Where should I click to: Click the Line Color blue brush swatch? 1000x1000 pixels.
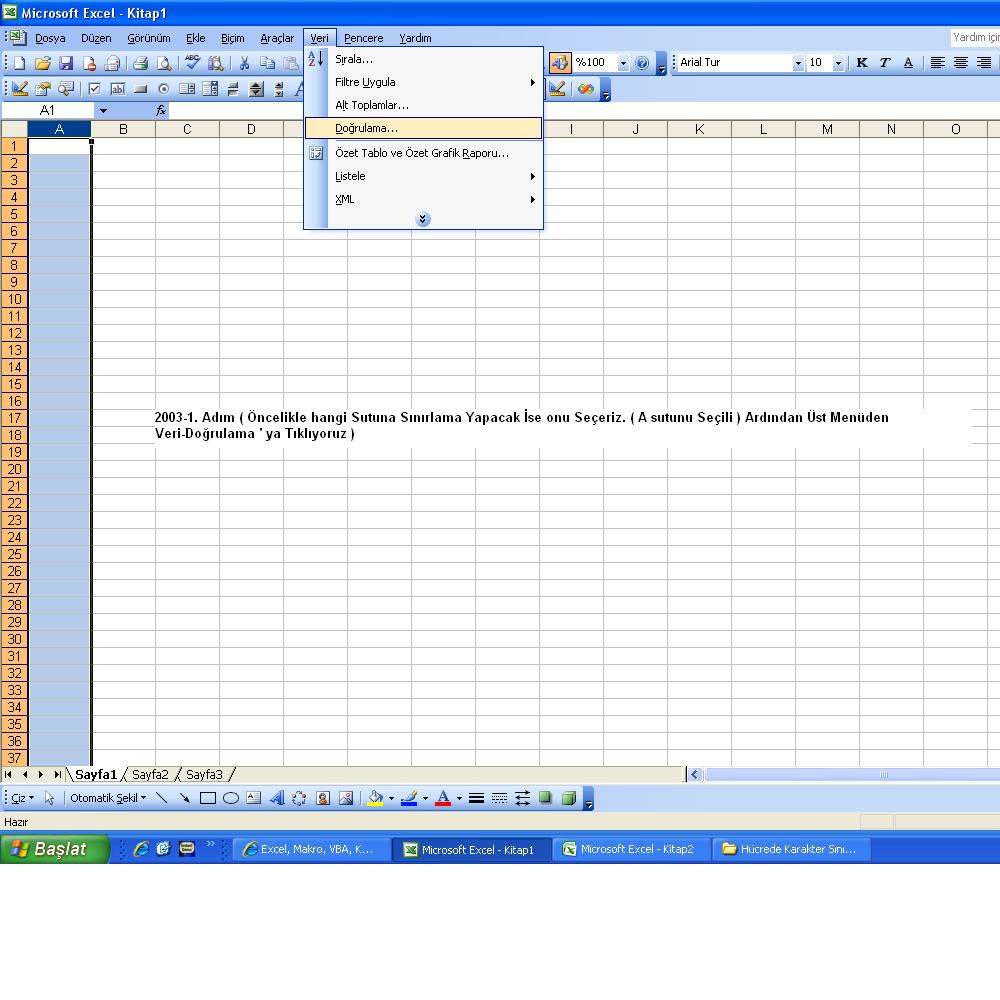(409, 798)
